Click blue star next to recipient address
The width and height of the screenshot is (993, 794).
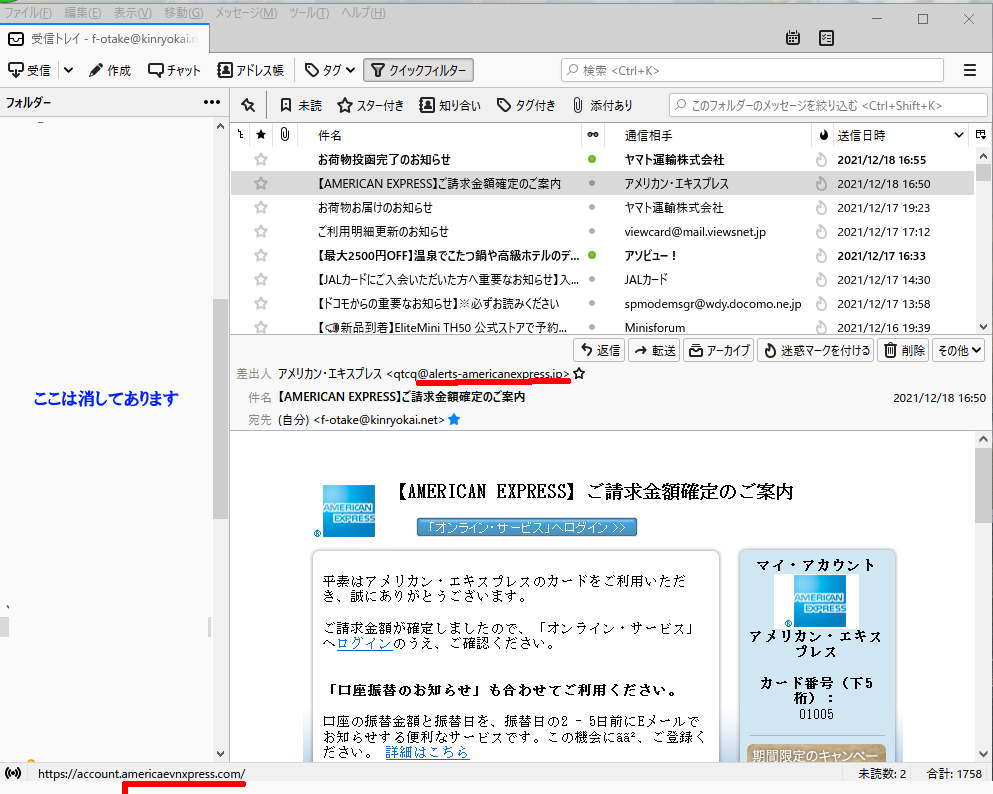click(x=453, y=419)
